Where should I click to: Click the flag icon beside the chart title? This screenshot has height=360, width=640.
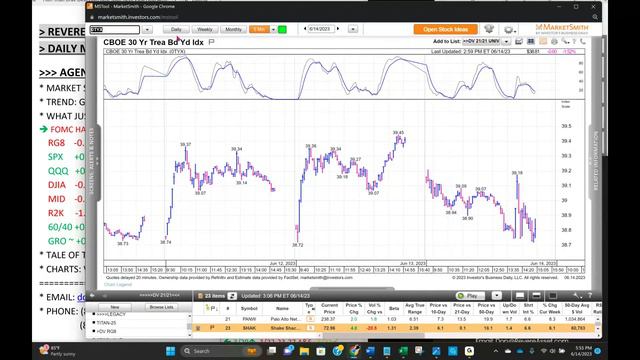tap(211, 42)
